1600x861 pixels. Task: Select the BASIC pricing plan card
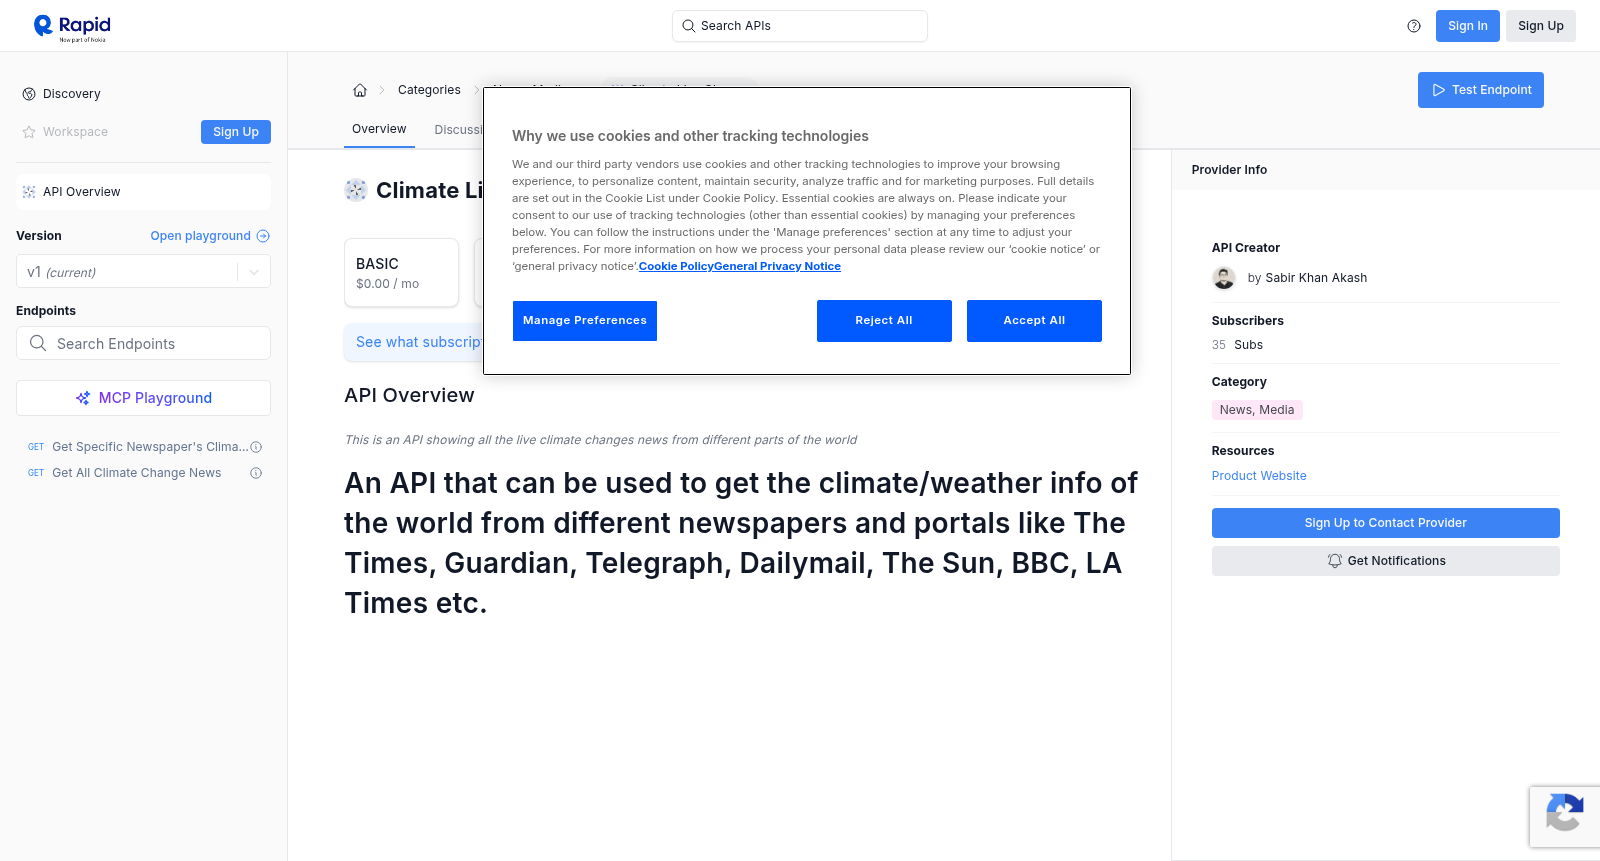[401, 272]
